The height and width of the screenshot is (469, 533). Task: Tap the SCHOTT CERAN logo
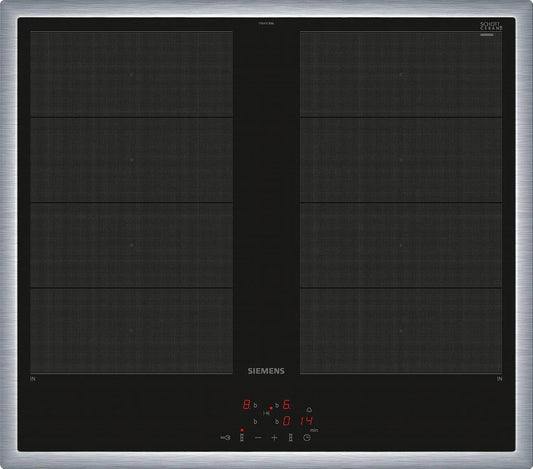pyautogui.click(x=491, y=26)
